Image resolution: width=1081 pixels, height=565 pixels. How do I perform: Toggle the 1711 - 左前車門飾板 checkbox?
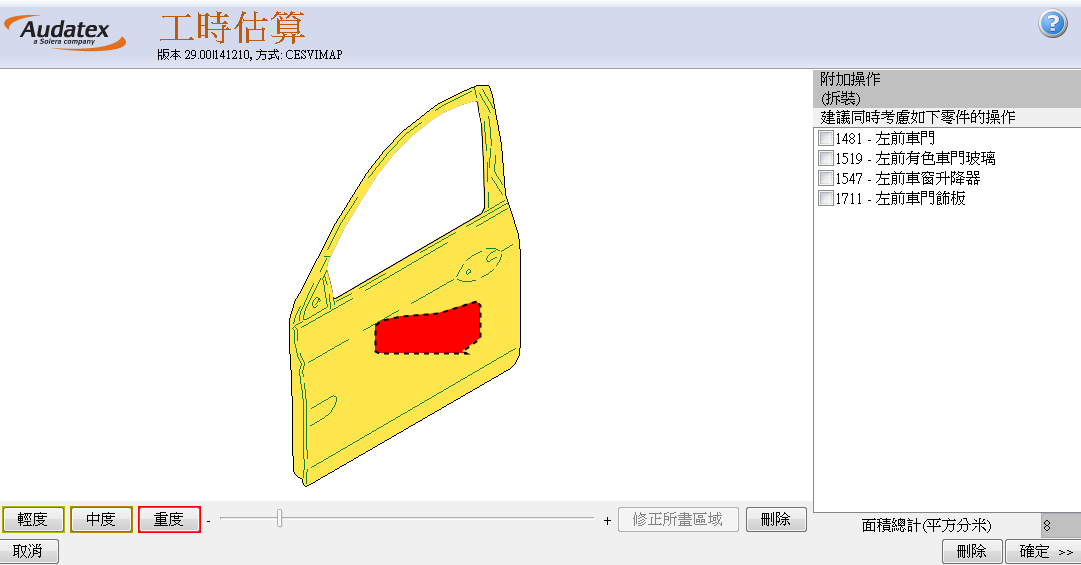click(826, 198)
